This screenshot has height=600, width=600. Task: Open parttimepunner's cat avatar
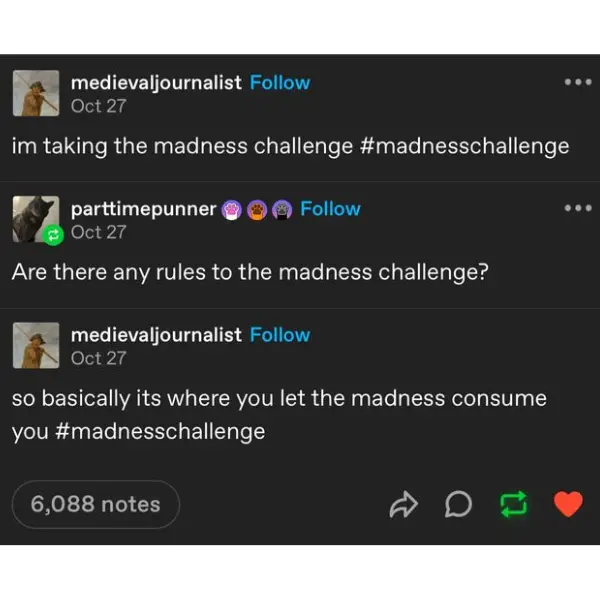[x=35, y=219]
